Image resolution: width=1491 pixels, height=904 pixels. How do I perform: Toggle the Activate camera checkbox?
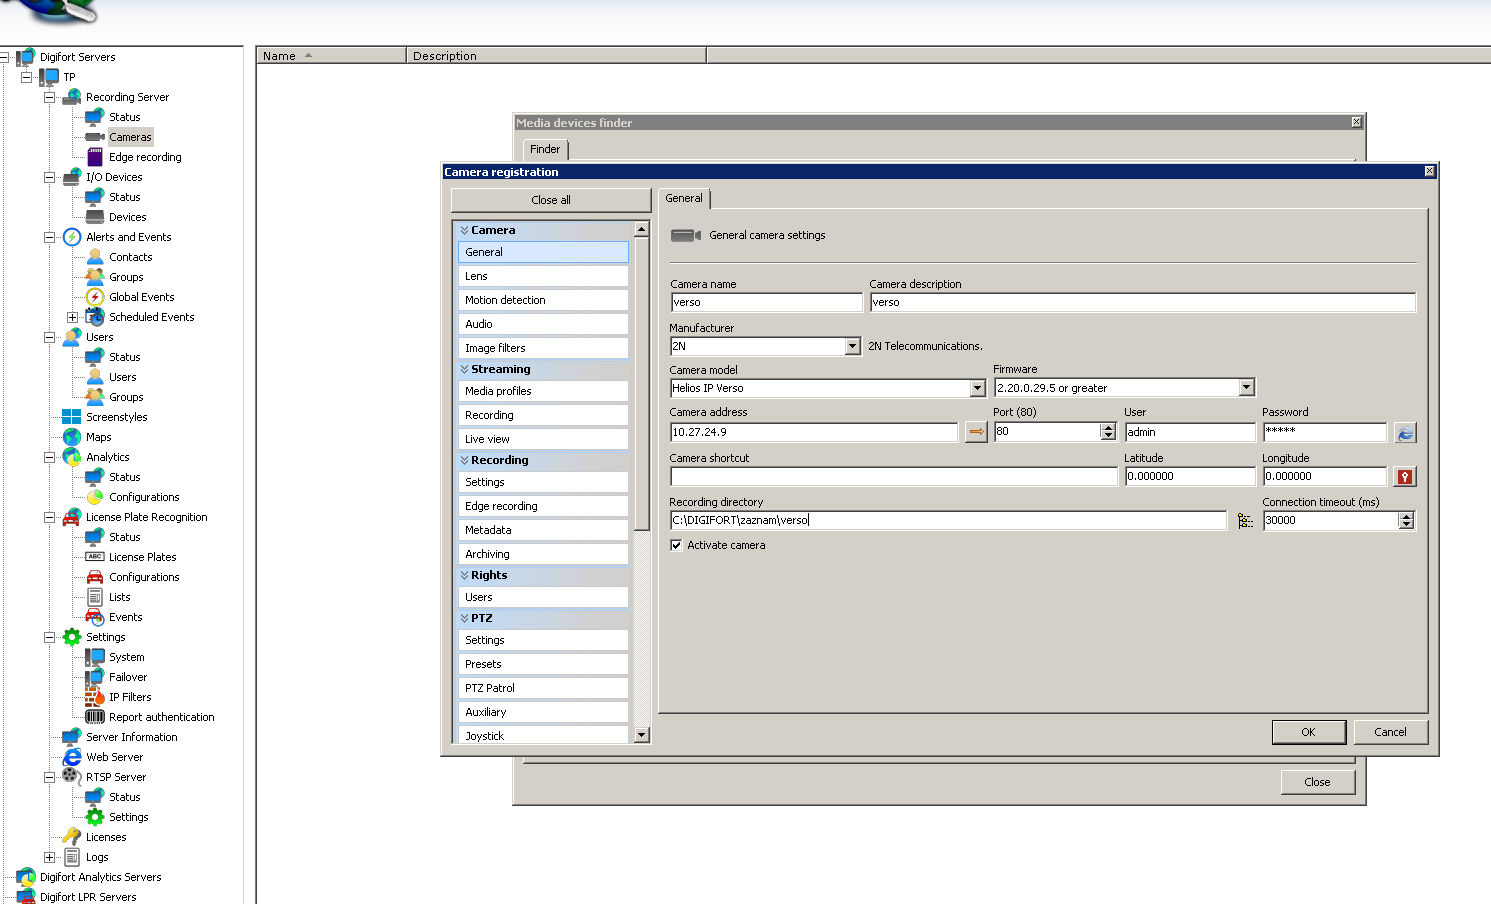[x=677, y=545]
